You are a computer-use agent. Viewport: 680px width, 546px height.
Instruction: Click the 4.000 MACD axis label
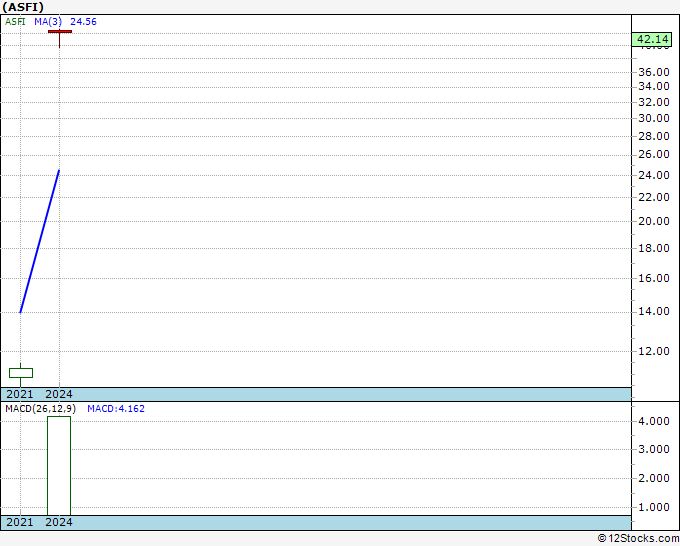653,422
